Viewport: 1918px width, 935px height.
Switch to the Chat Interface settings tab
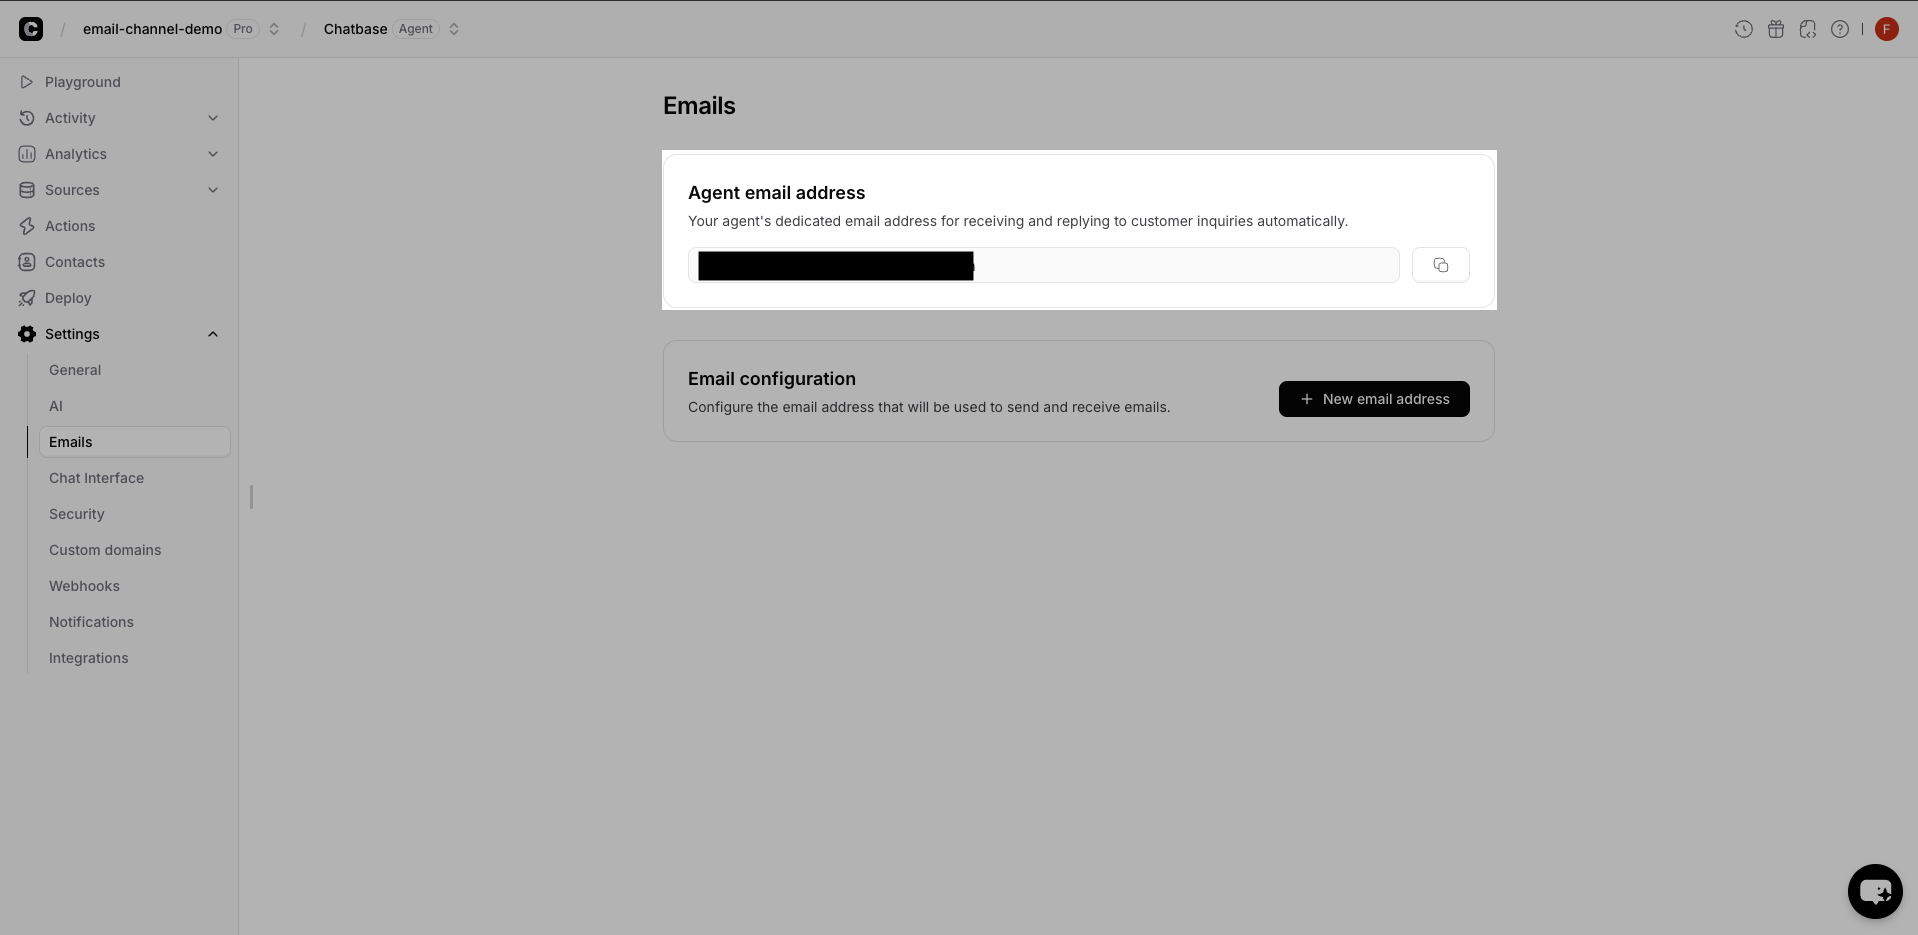click(96, 478)
